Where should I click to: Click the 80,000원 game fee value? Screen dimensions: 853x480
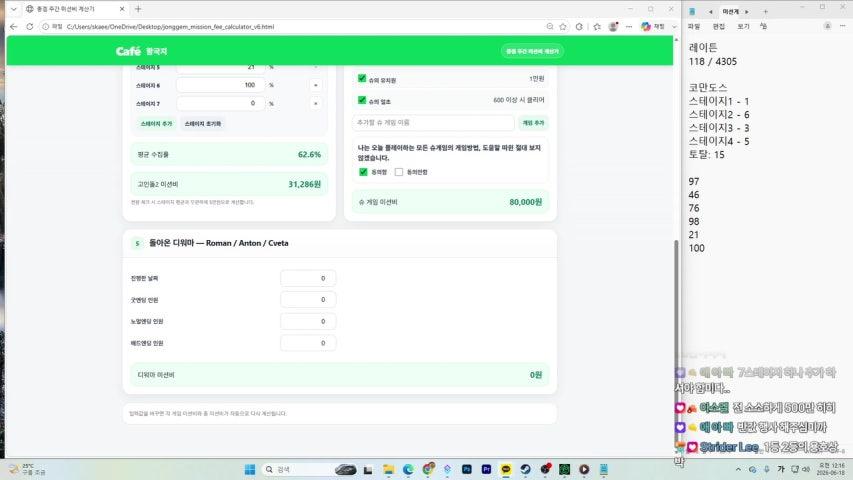(x=526, y=202)
